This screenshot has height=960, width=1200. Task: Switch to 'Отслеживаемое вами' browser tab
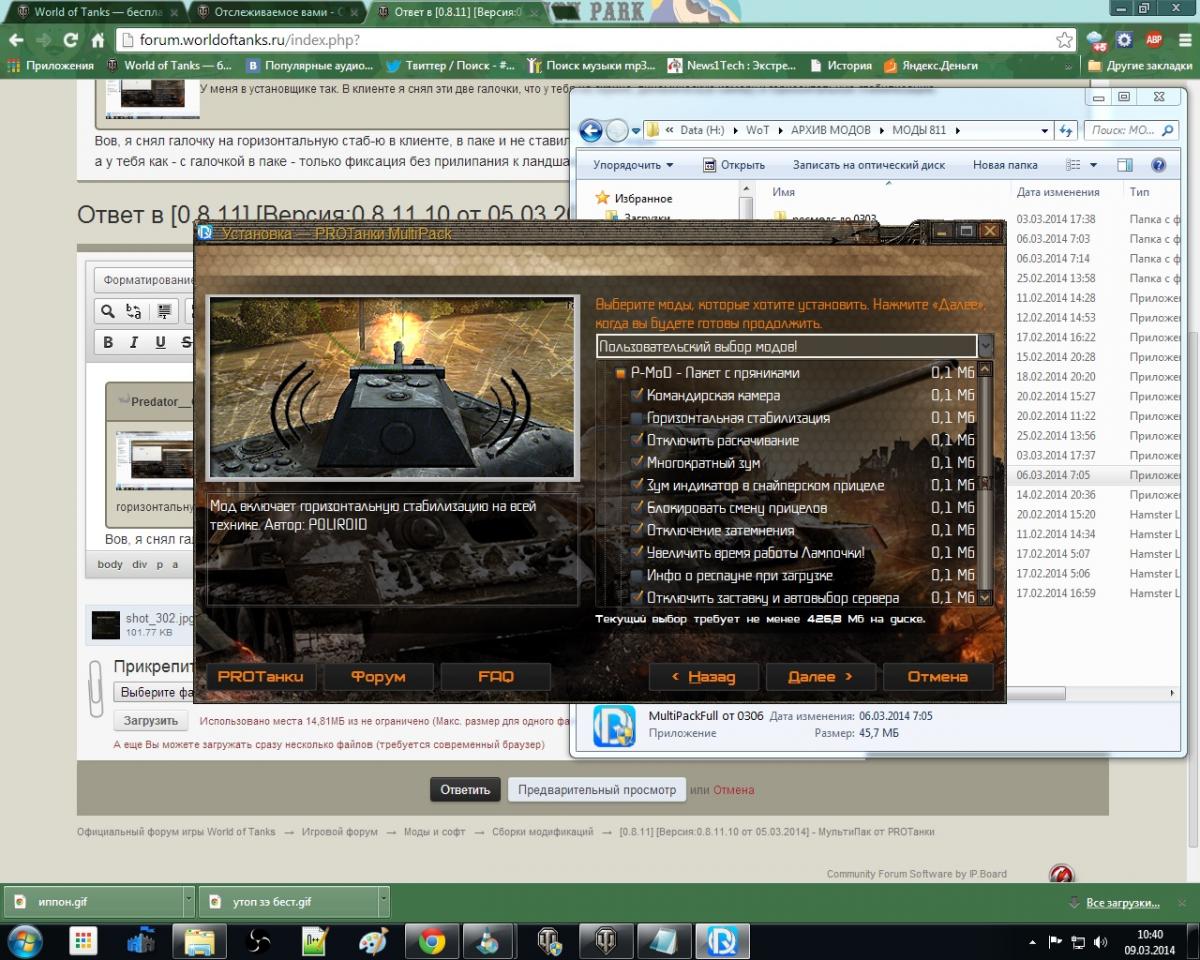pos(276,13)
